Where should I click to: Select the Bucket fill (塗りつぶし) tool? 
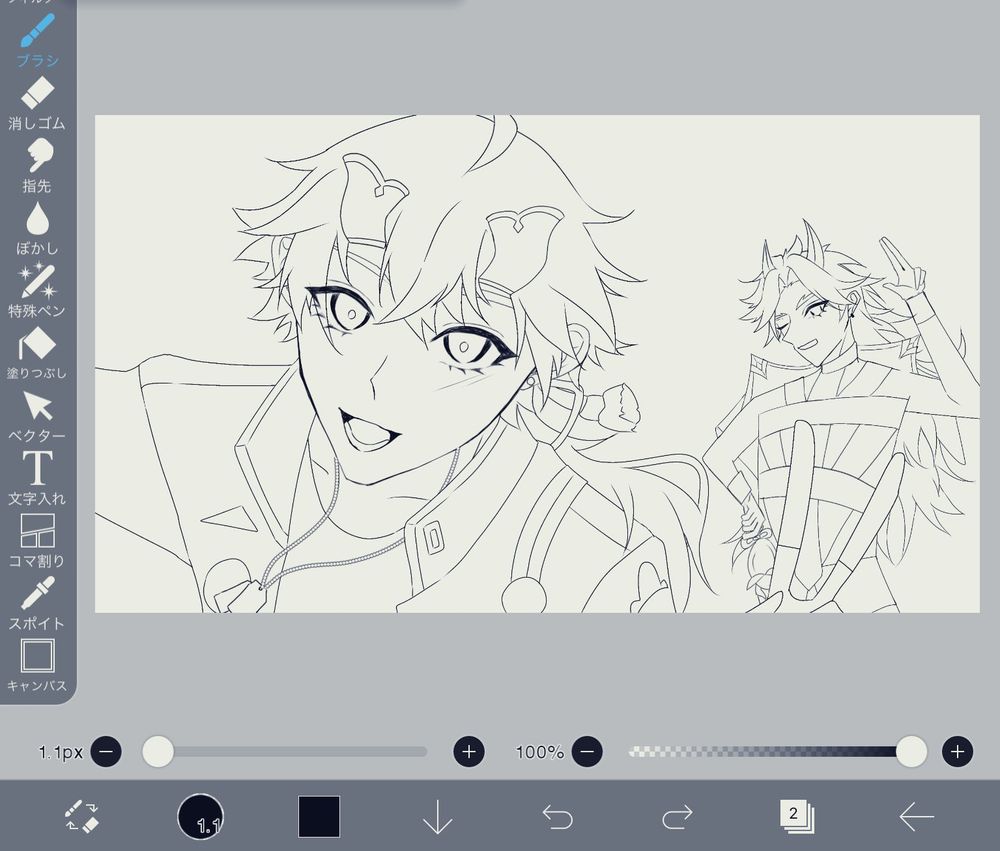[x=37, y=354]
